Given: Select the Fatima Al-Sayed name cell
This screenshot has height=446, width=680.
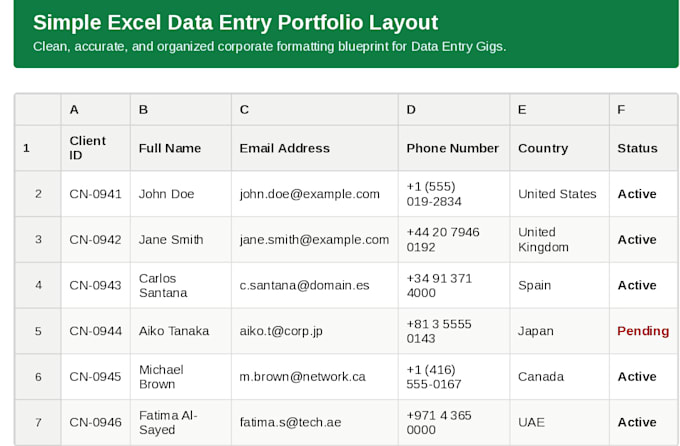Looking at the screenshot, I should [180, 422].
